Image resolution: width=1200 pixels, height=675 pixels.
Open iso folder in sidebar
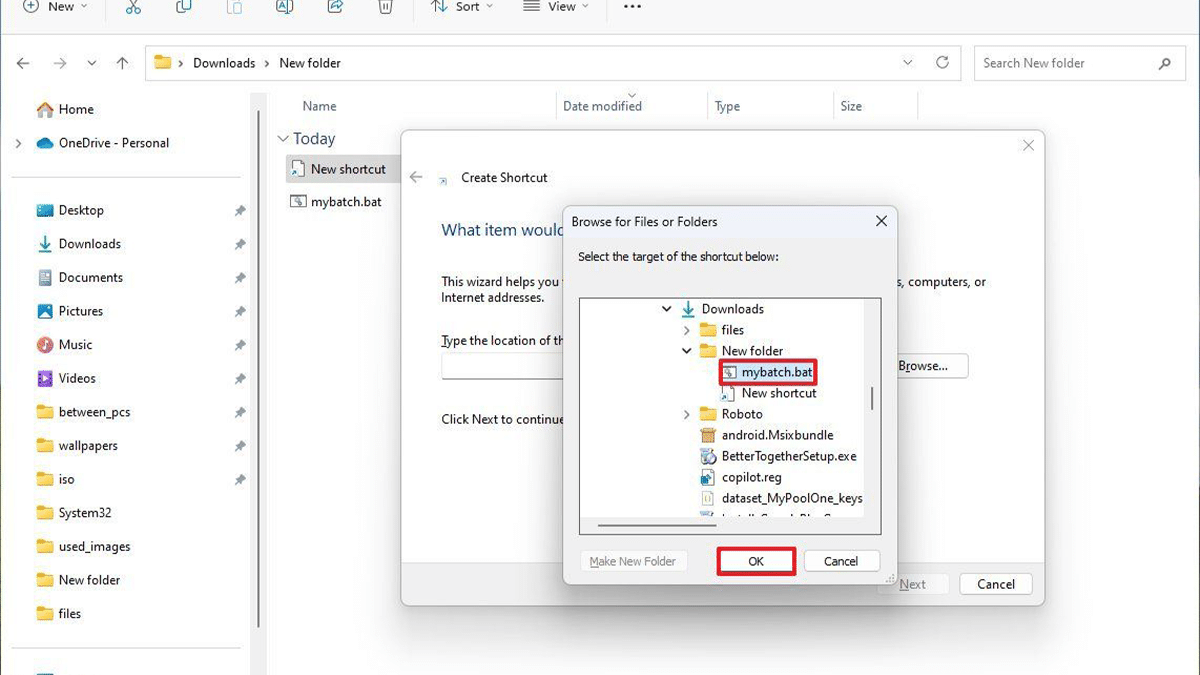click(55, 480)
